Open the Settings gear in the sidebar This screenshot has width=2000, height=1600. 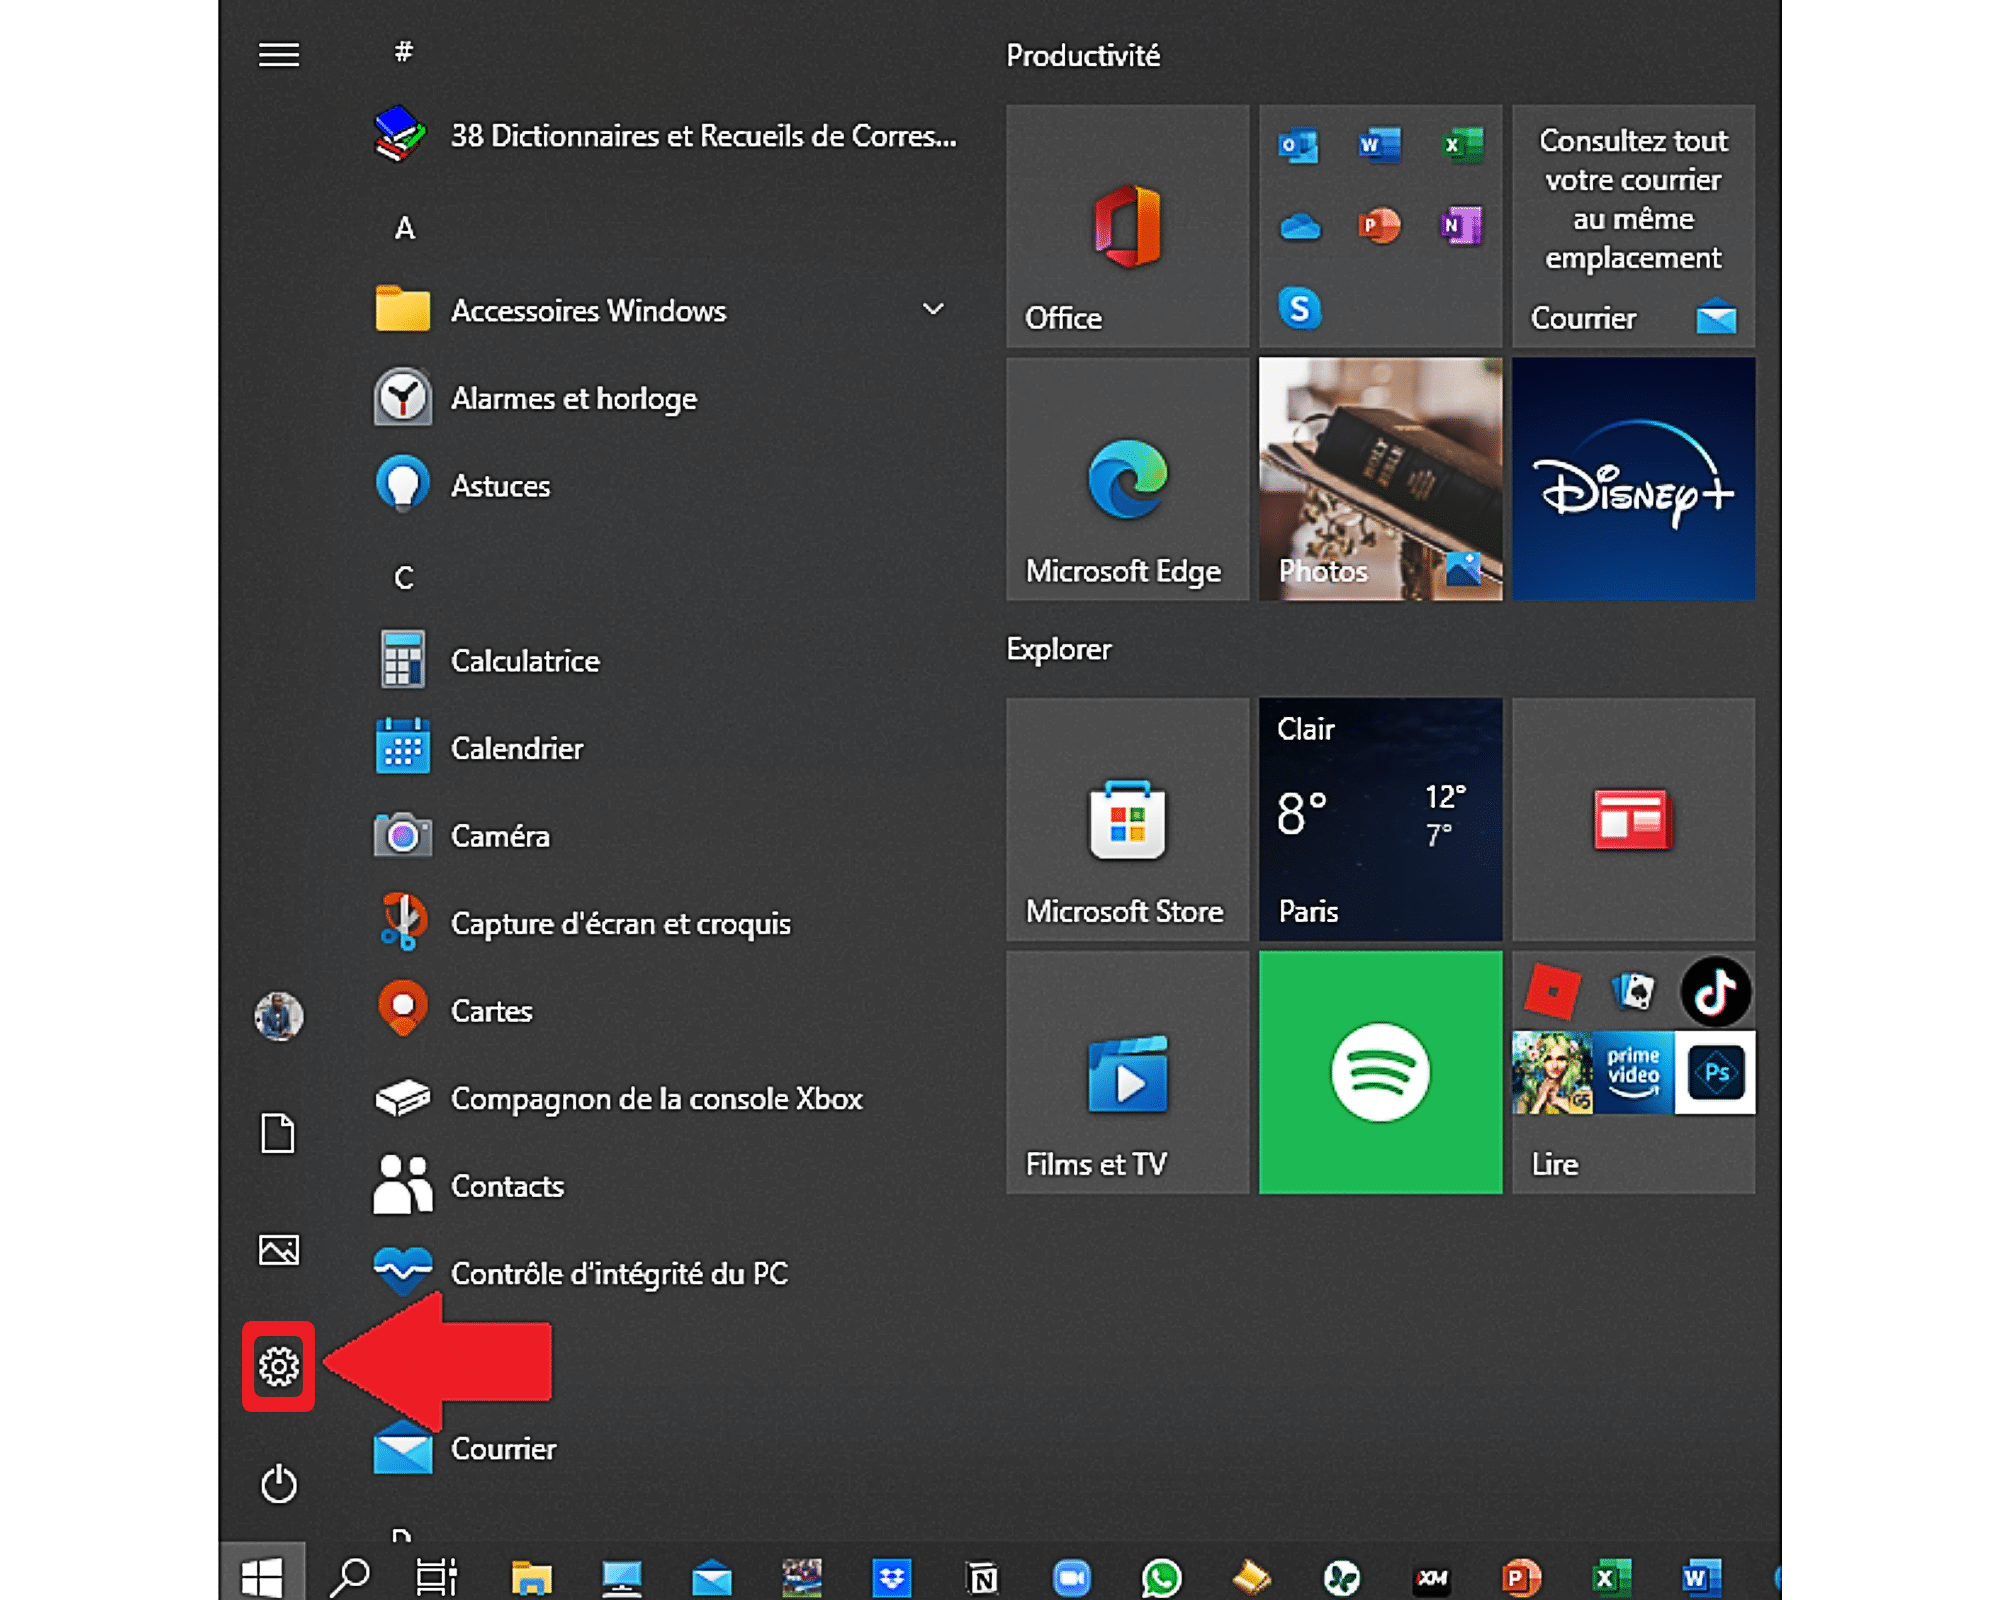click(278, 1366)
